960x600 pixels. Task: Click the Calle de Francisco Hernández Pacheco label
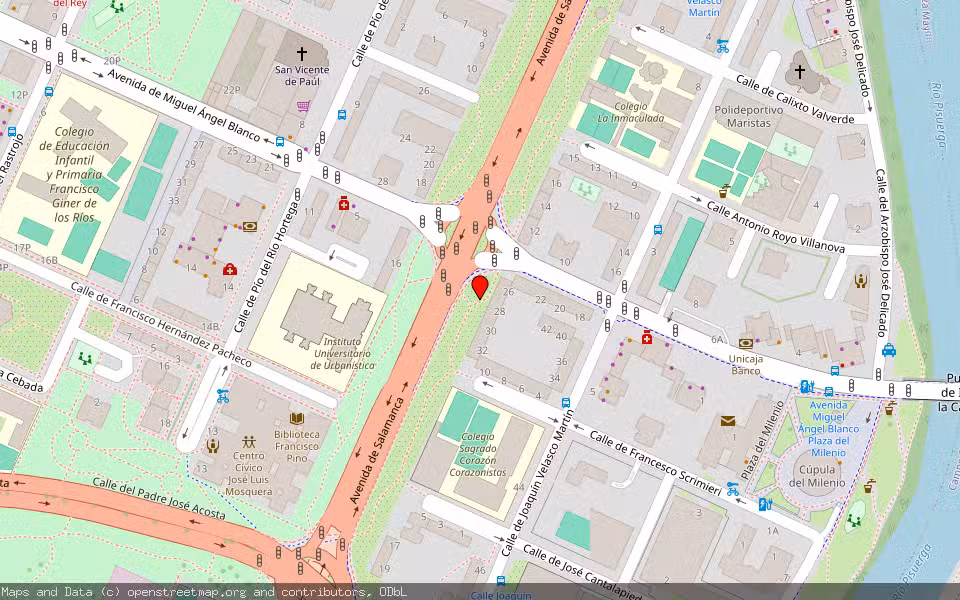161,324
